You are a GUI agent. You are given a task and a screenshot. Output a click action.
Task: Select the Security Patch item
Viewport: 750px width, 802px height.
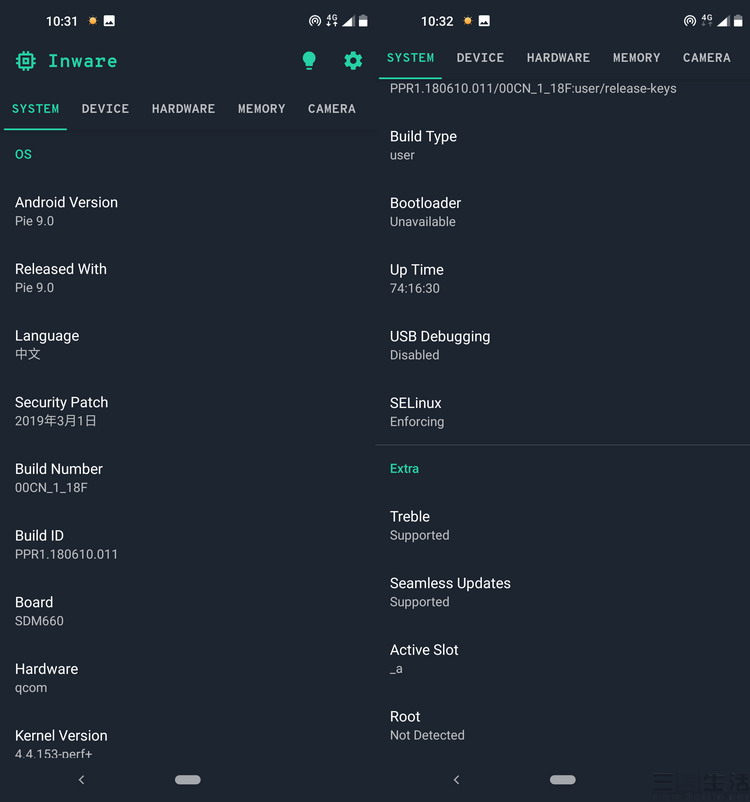pos(61,411)
